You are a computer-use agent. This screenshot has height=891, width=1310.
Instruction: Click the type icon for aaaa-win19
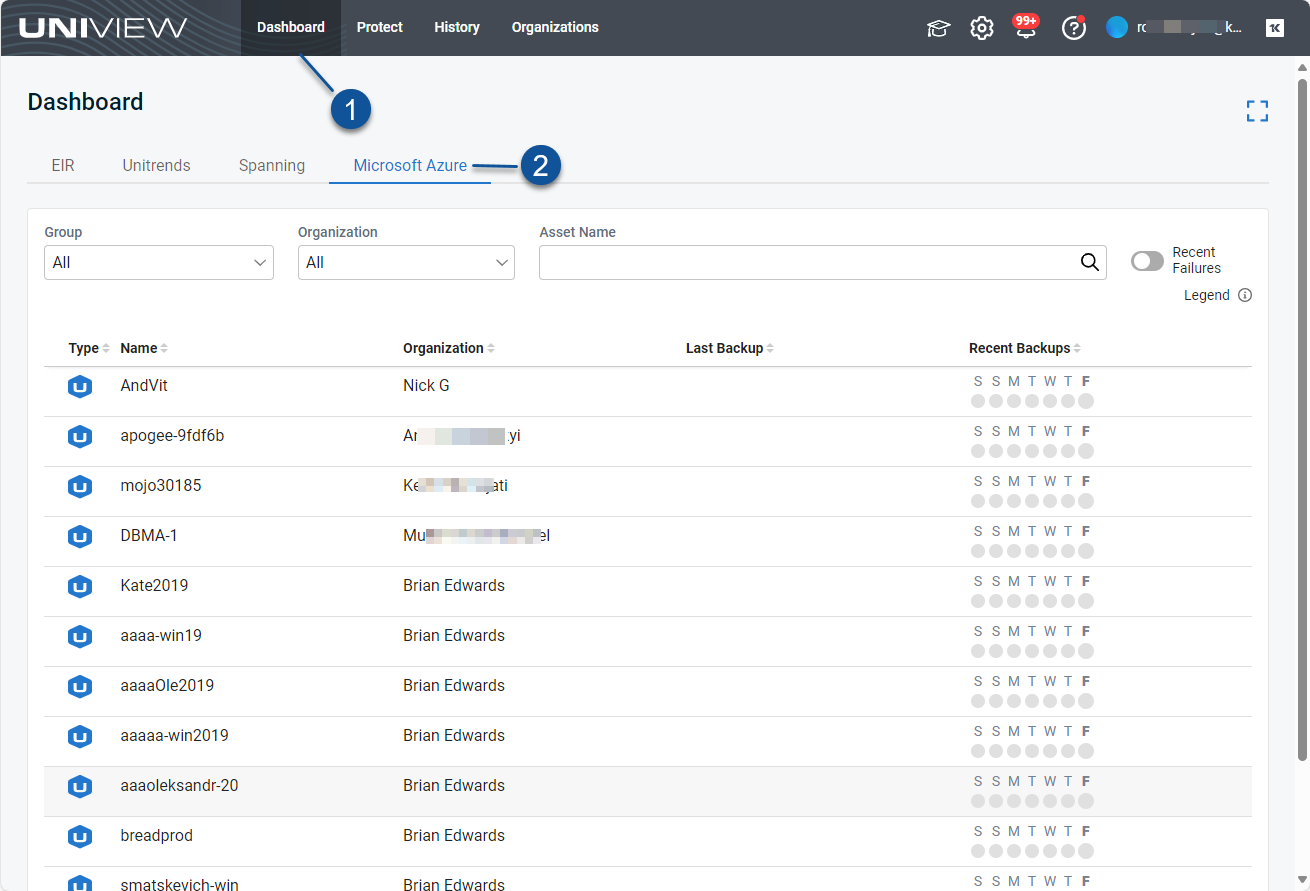click(x=80, y=636)
